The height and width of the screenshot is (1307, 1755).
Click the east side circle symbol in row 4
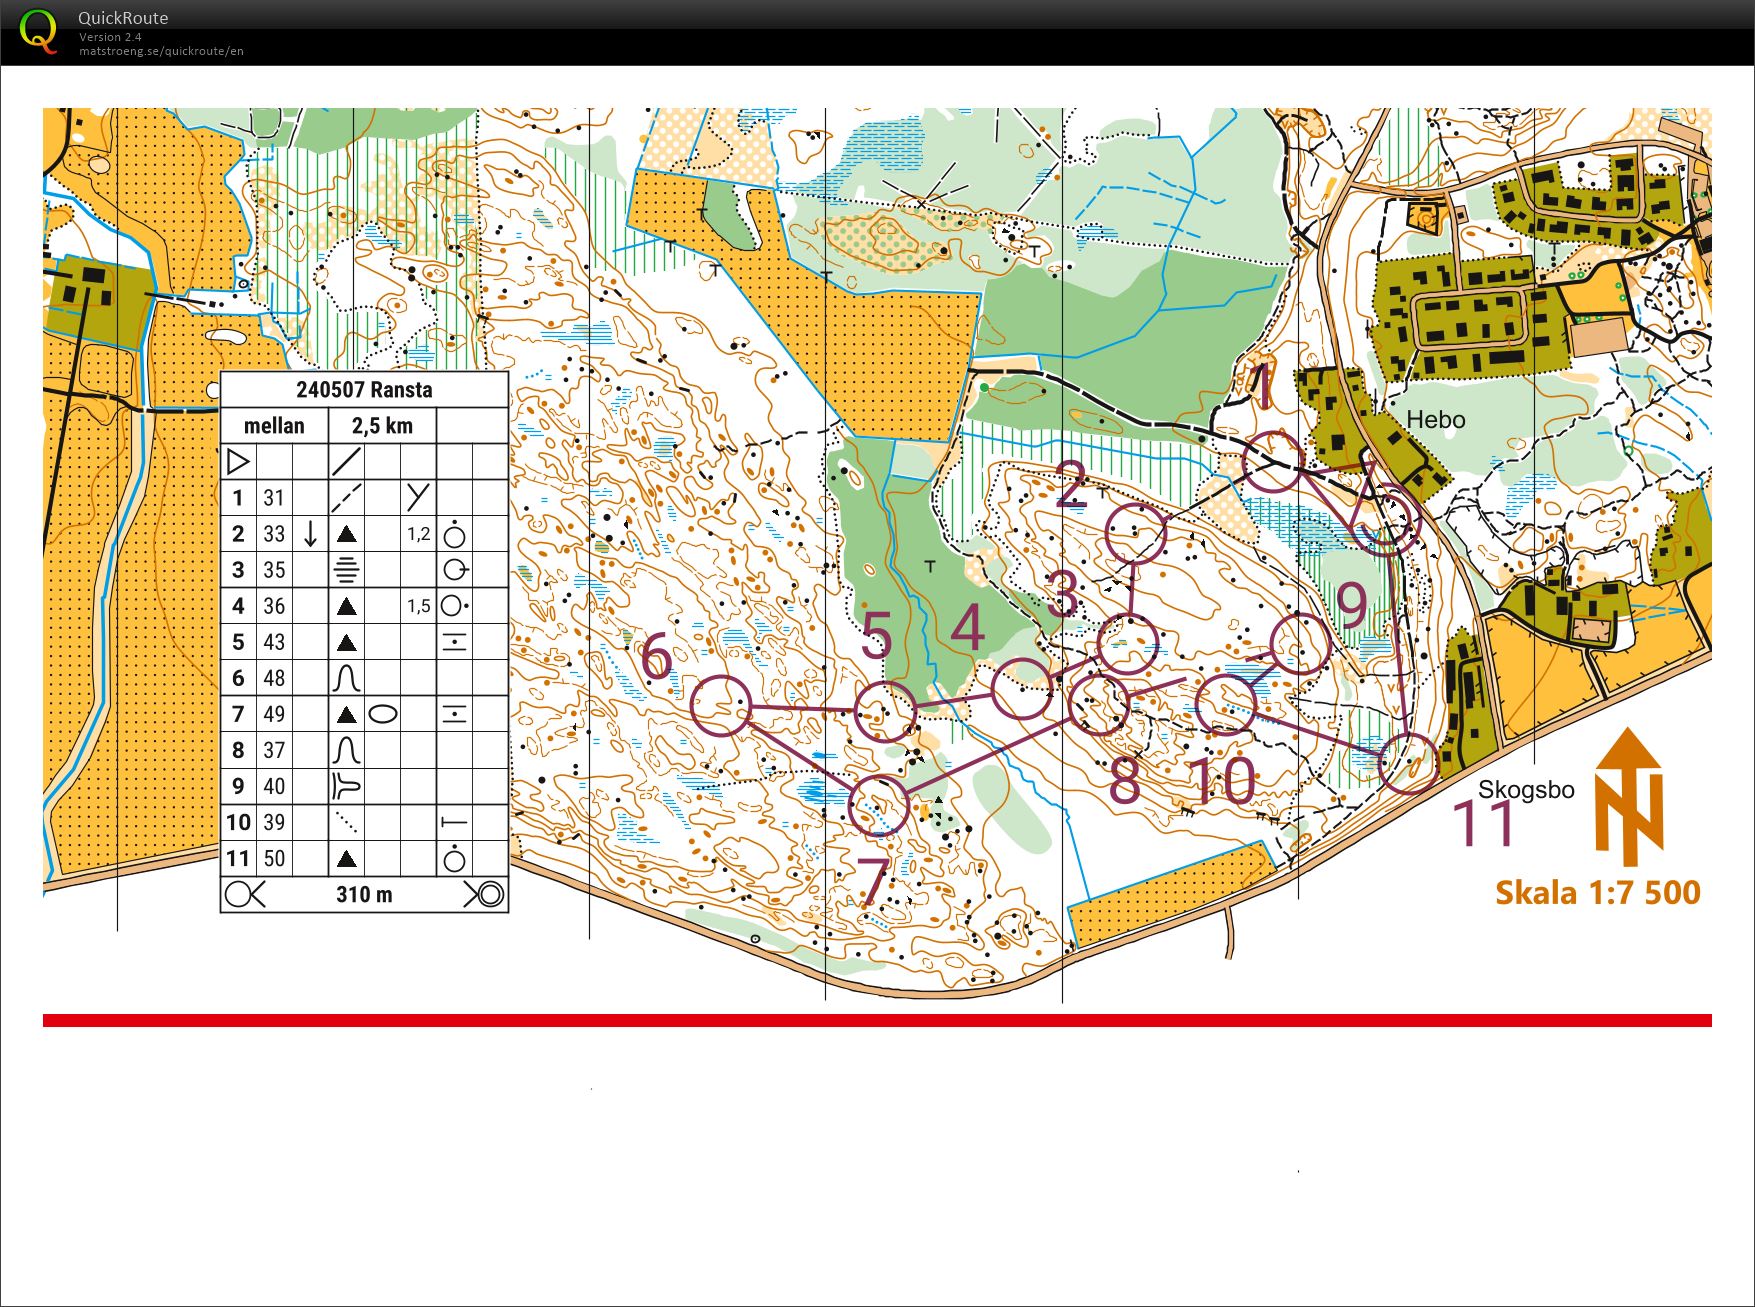coord(455,606)
